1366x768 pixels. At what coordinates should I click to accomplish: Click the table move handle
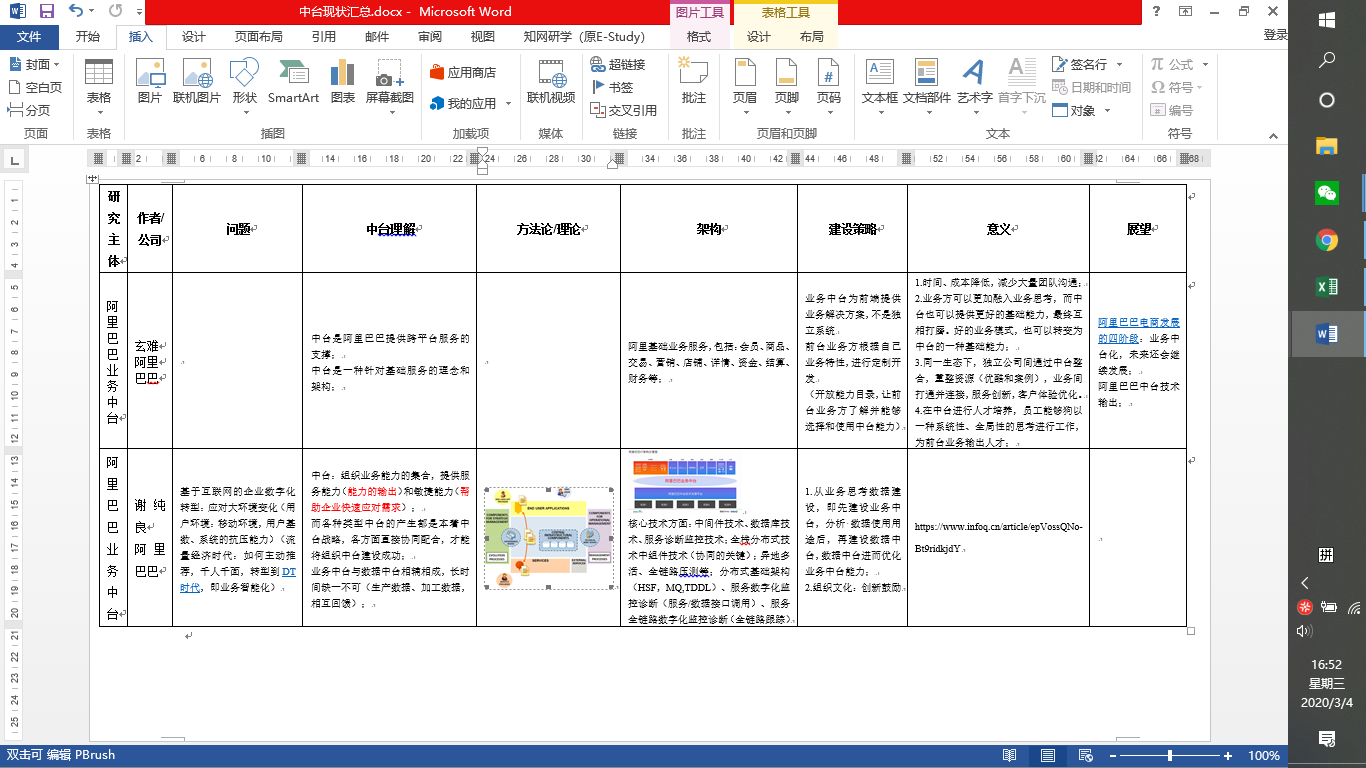pos(92,178)
